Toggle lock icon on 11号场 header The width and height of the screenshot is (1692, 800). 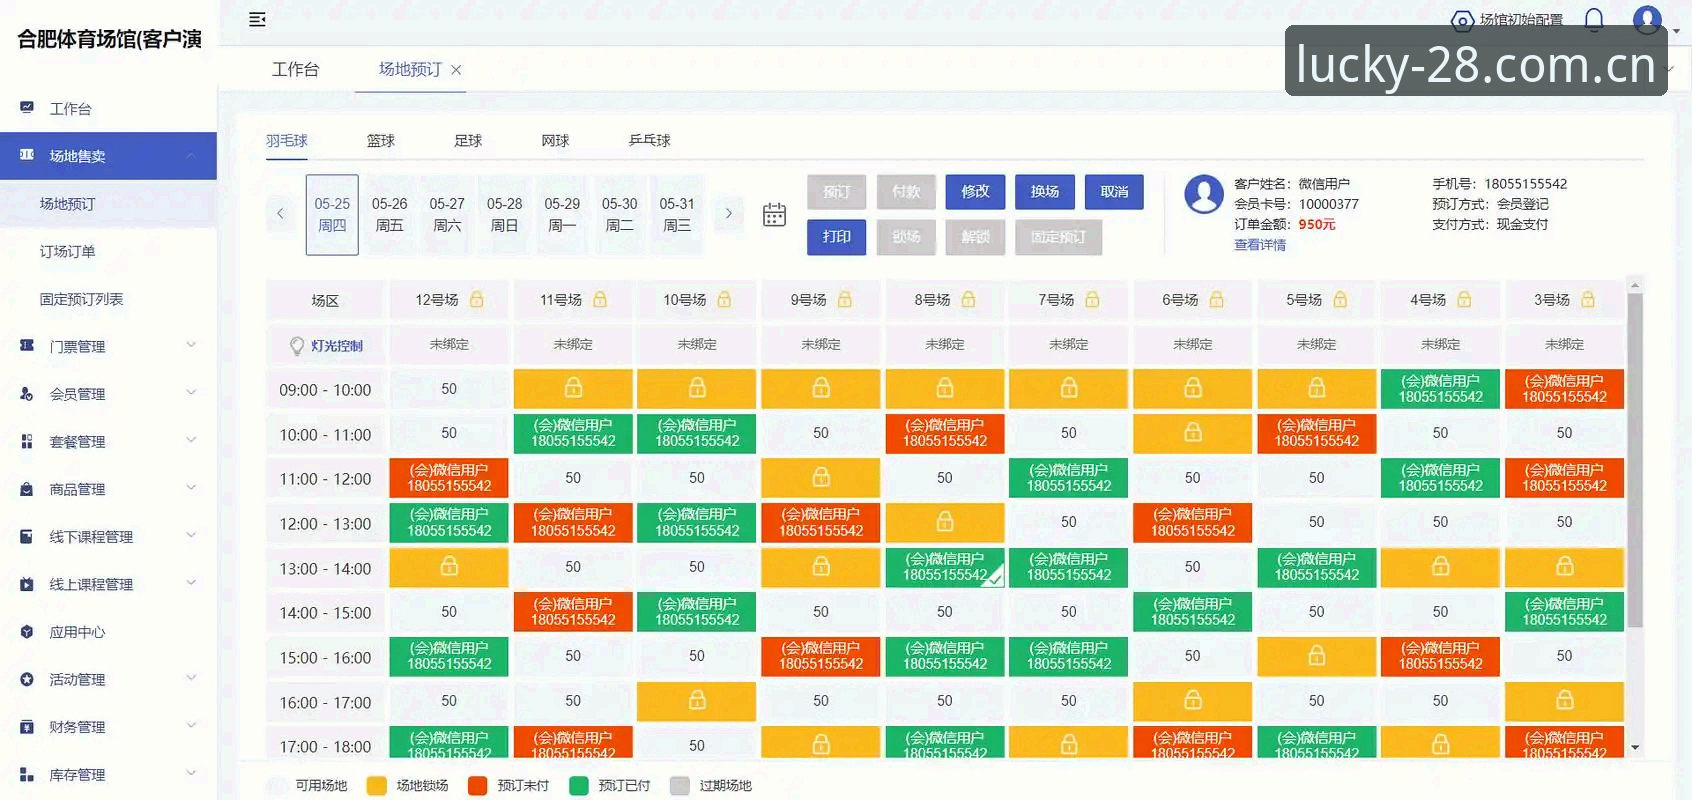point(600,299)
